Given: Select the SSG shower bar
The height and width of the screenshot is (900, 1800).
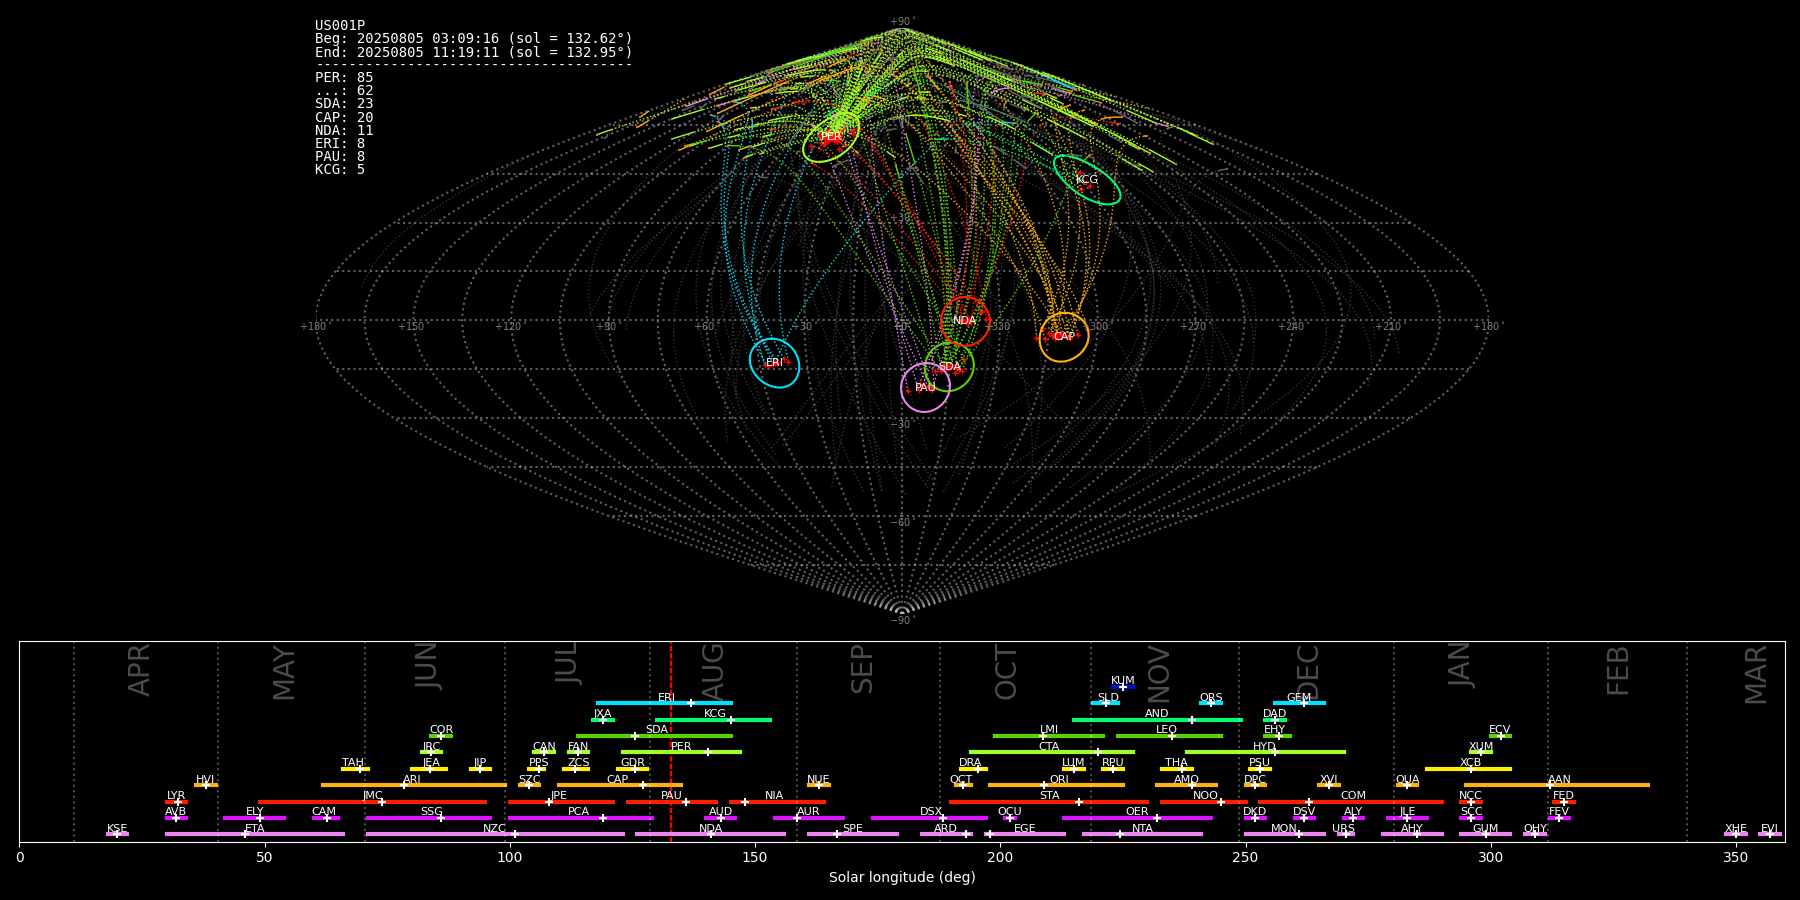Looking at the screenshot, I should click(x=428, y=818).
